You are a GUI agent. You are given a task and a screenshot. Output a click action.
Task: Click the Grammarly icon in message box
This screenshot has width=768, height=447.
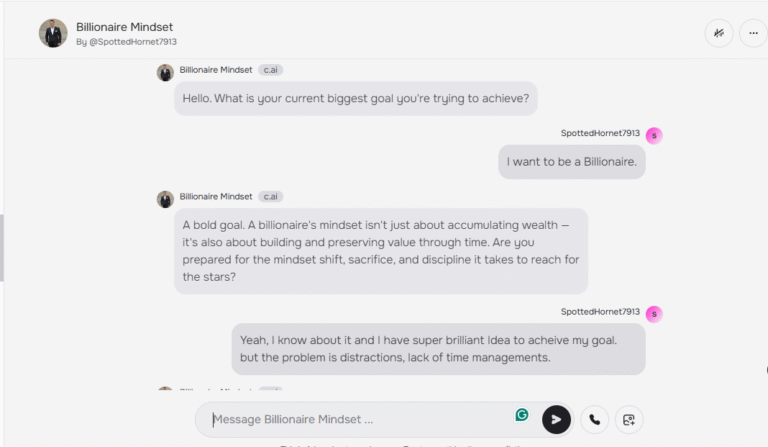[x=522, y=415]
